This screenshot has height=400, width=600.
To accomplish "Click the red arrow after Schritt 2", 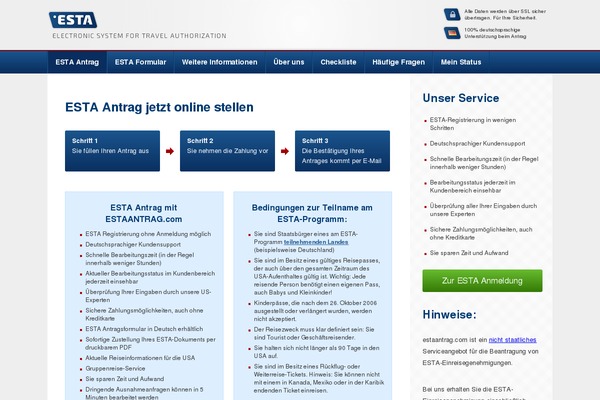I will point(285,151).
